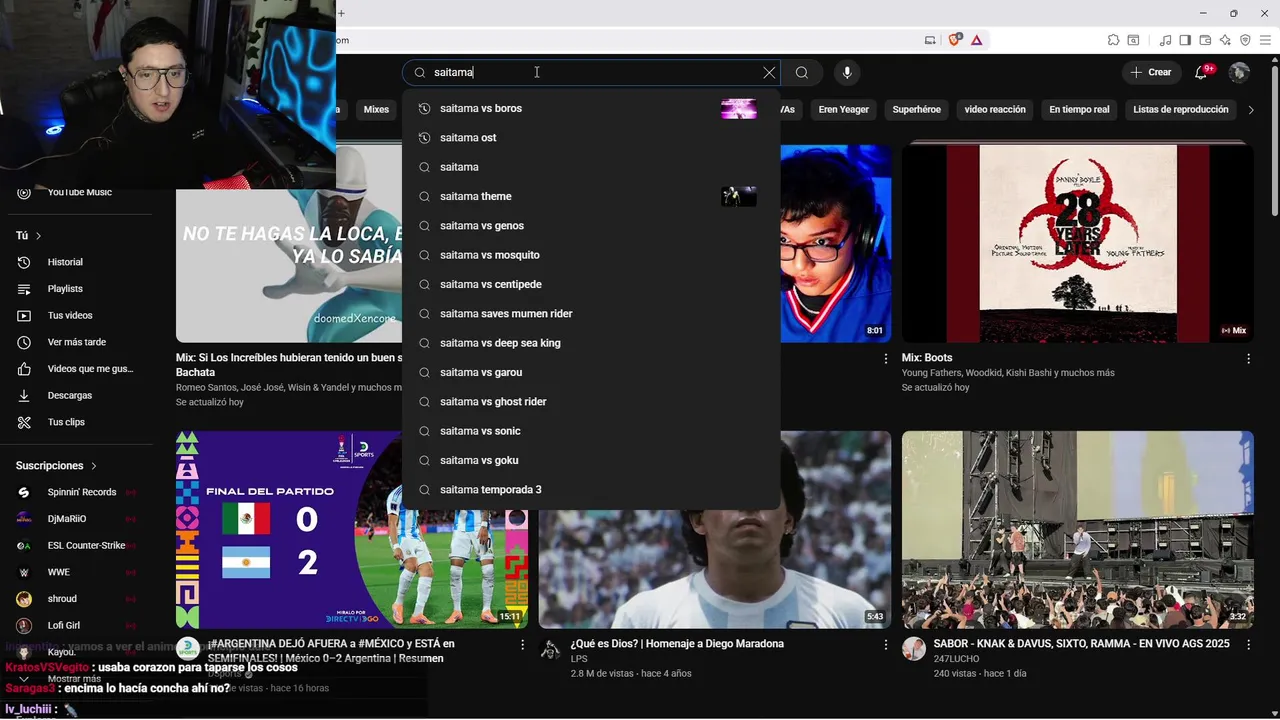Select saitama saves mumen rider suggestion

[591, 314]
